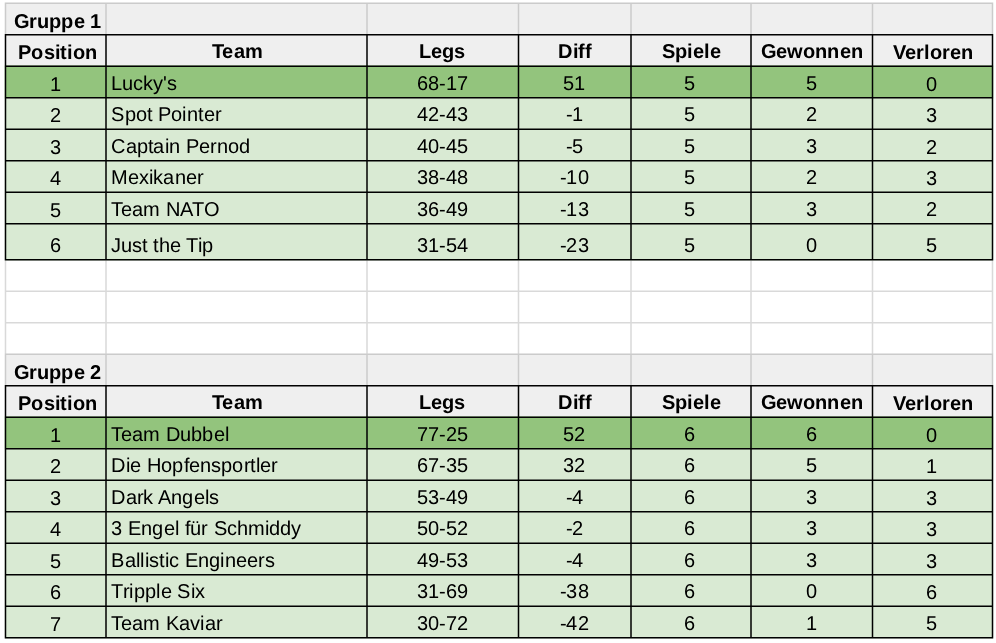Select the Team NATO cell

click(236, 209)
